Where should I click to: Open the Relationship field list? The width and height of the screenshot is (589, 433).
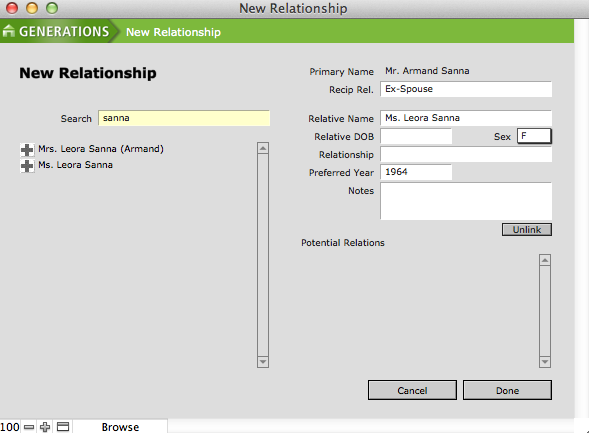[466, 154]
